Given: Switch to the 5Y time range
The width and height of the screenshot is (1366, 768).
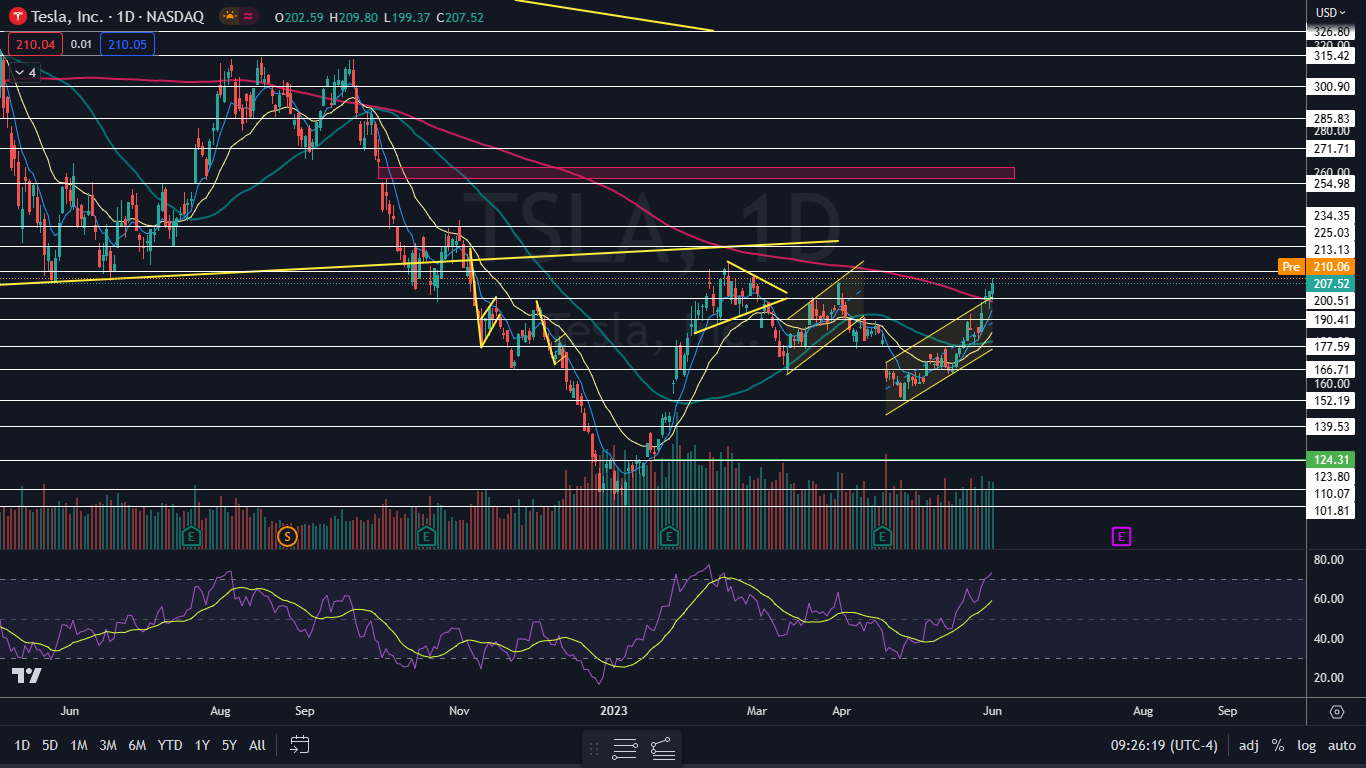Looking at the screenshot, I should 229,745.
